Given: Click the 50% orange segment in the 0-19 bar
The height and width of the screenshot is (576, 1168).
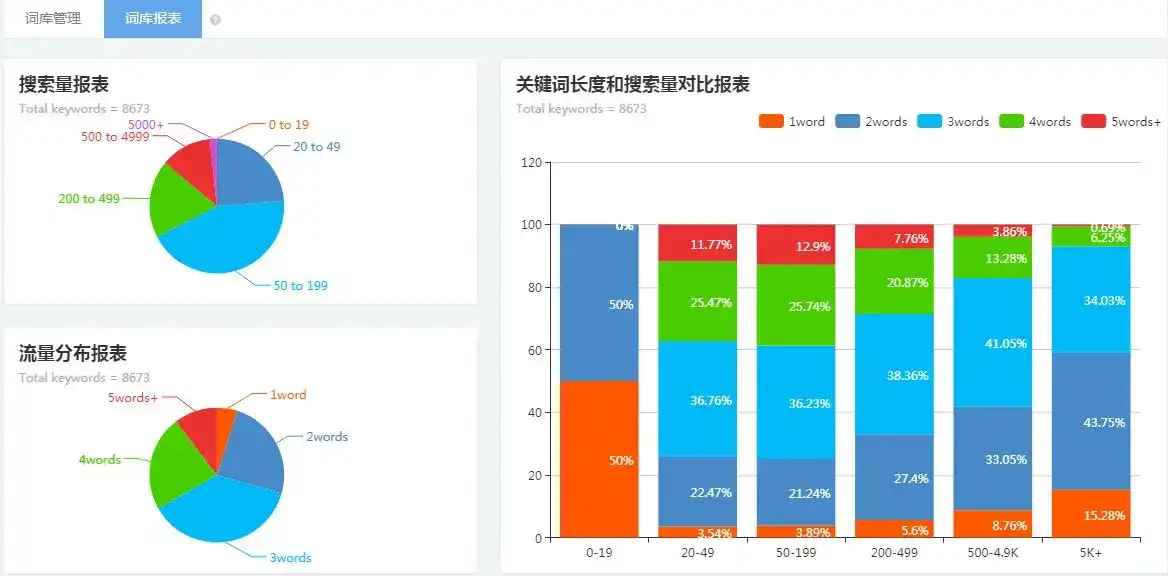Looking at the screenshot, I should pyautogui.click(x=600, y=459).
